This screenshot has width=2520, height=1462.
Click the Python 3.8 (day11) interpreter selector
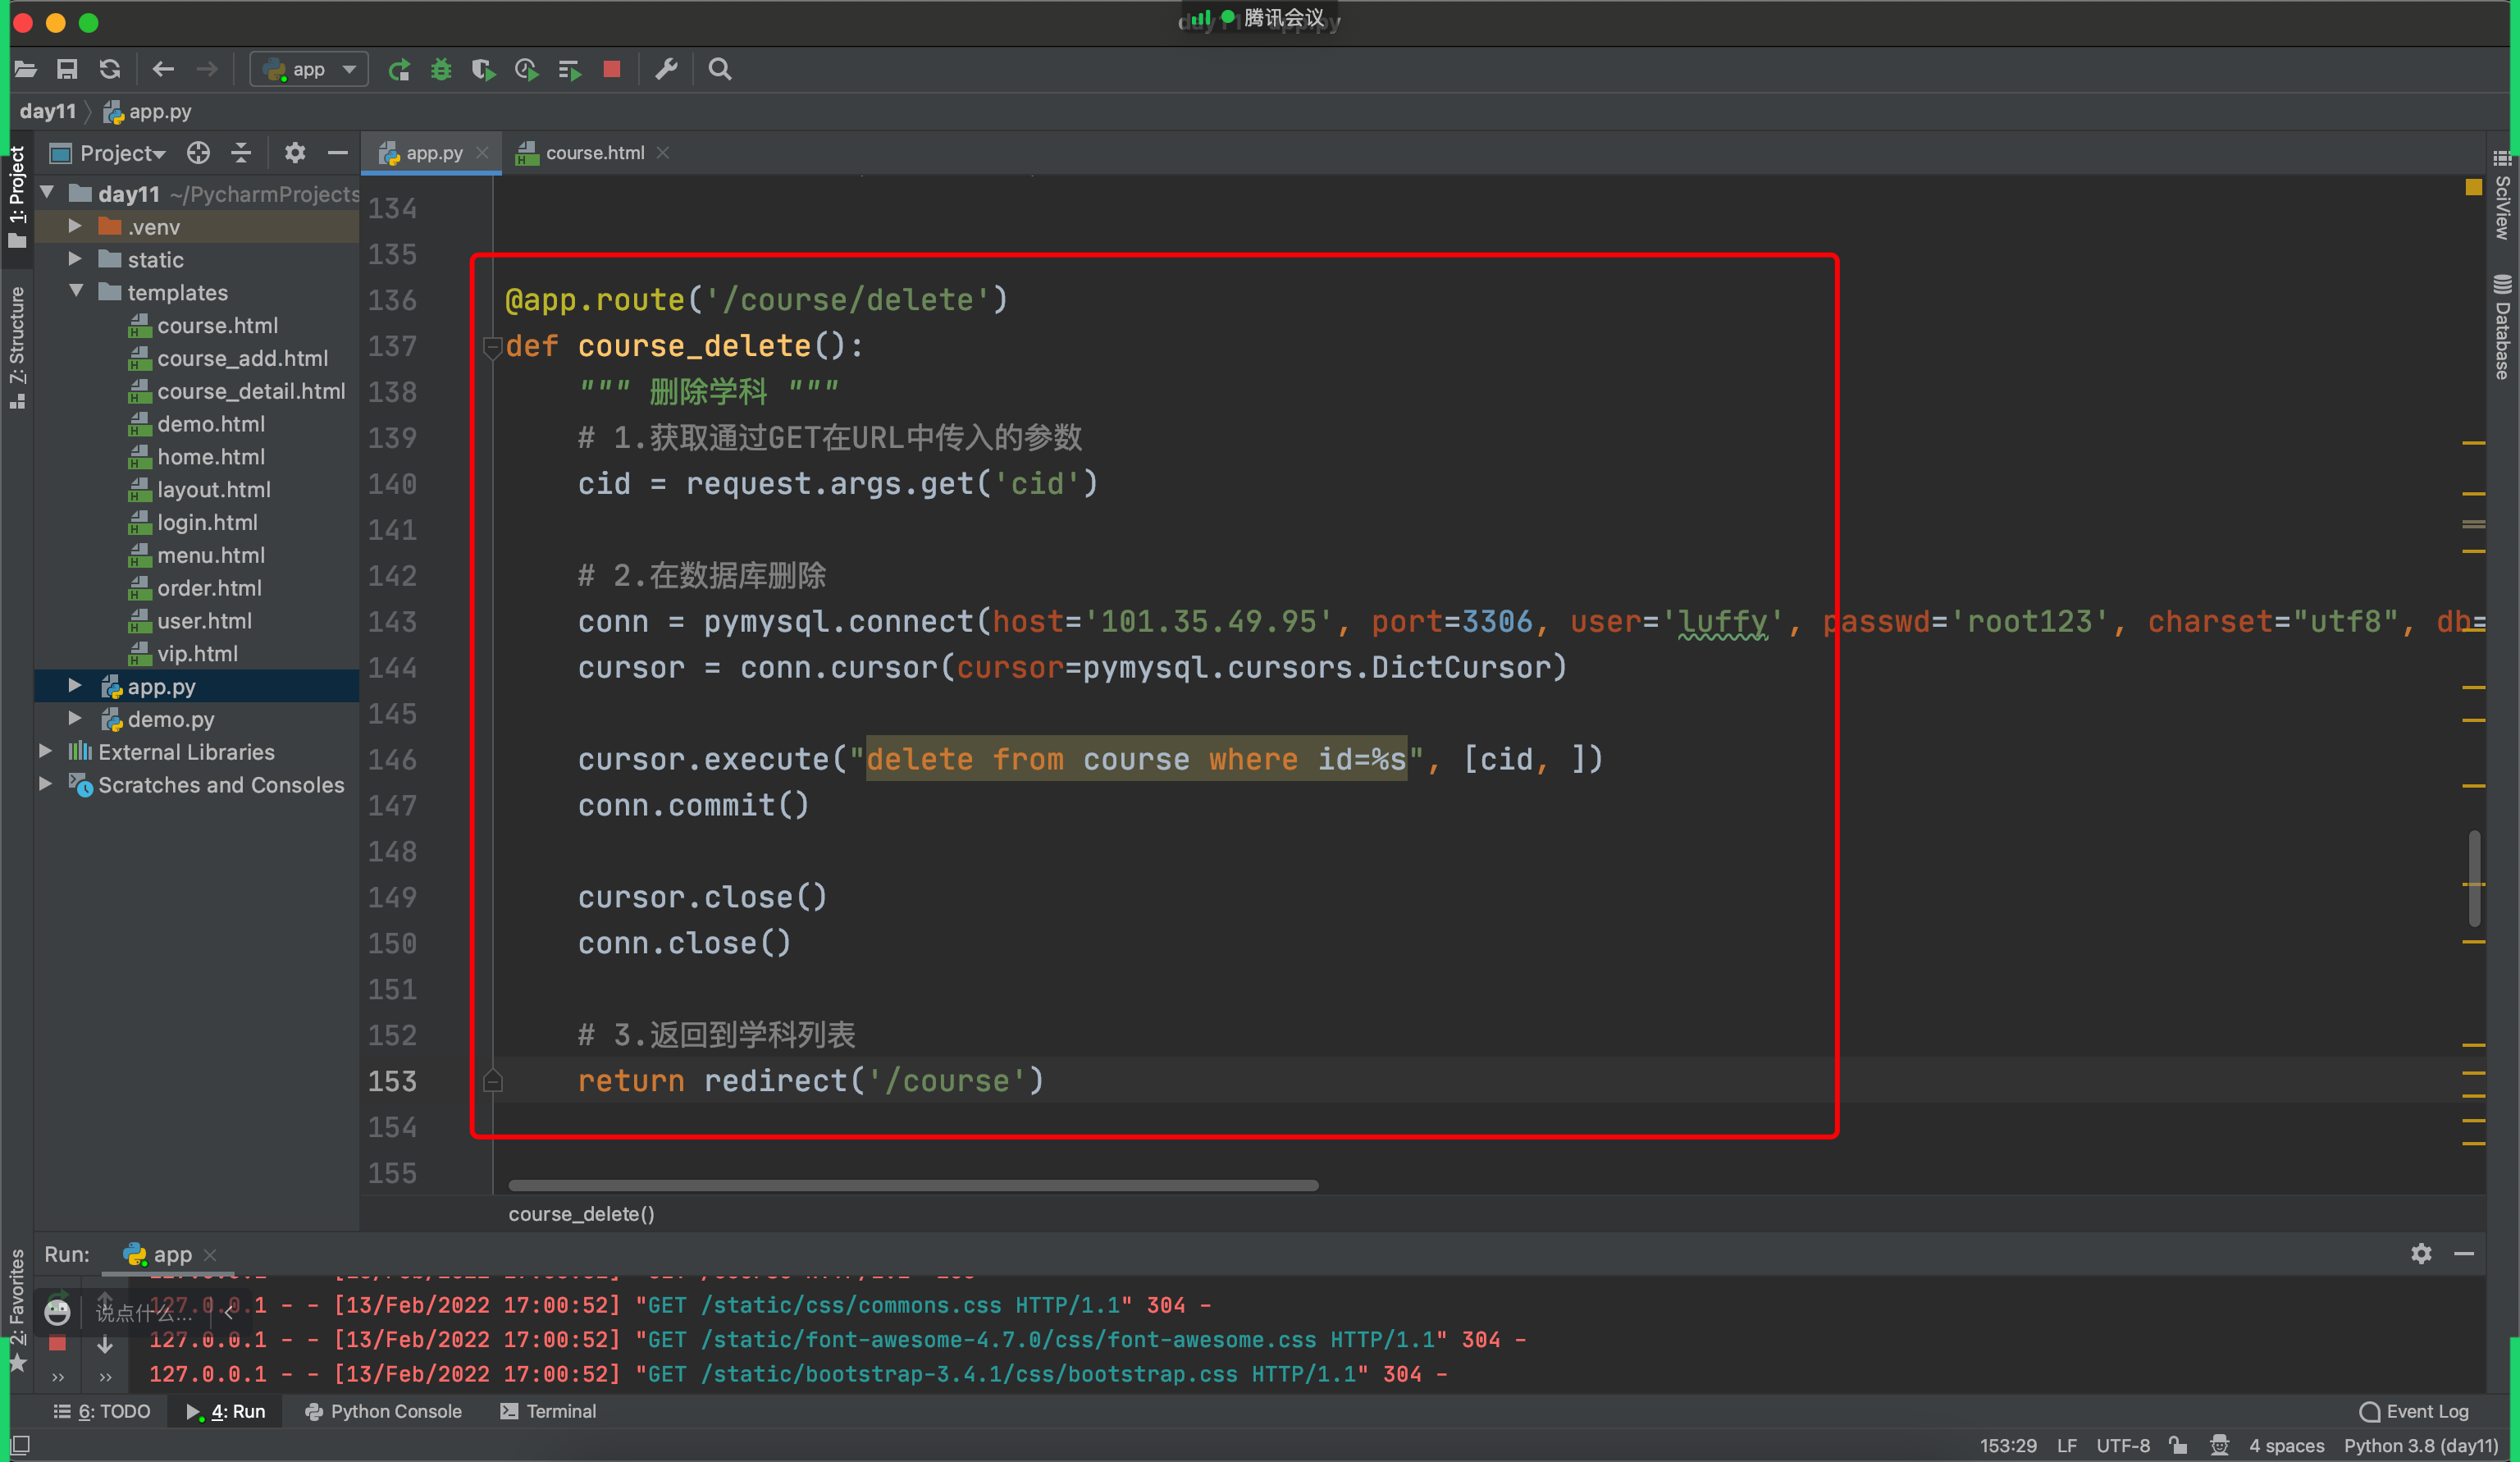pos(2420,1445)
